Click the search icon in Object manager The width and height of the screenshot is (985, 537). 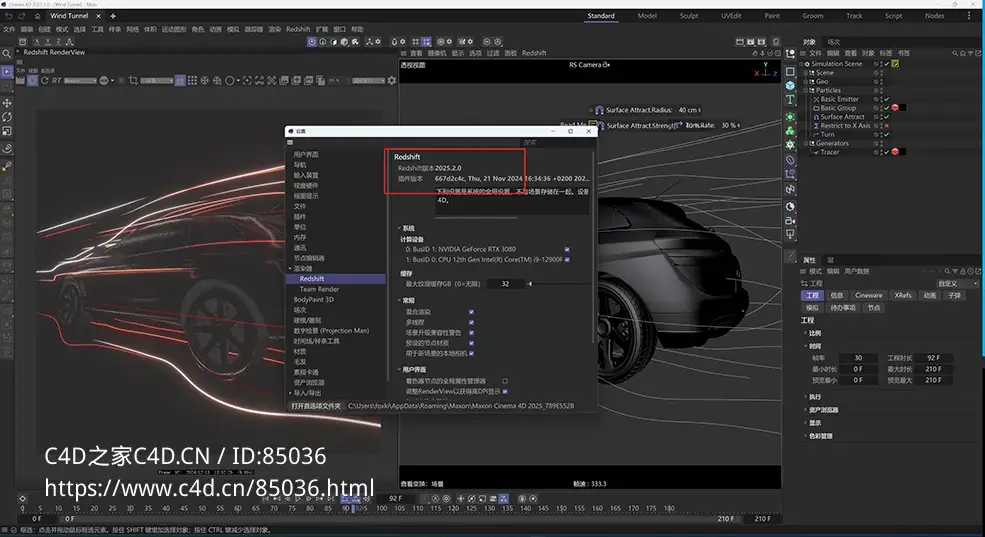(955, 53)
